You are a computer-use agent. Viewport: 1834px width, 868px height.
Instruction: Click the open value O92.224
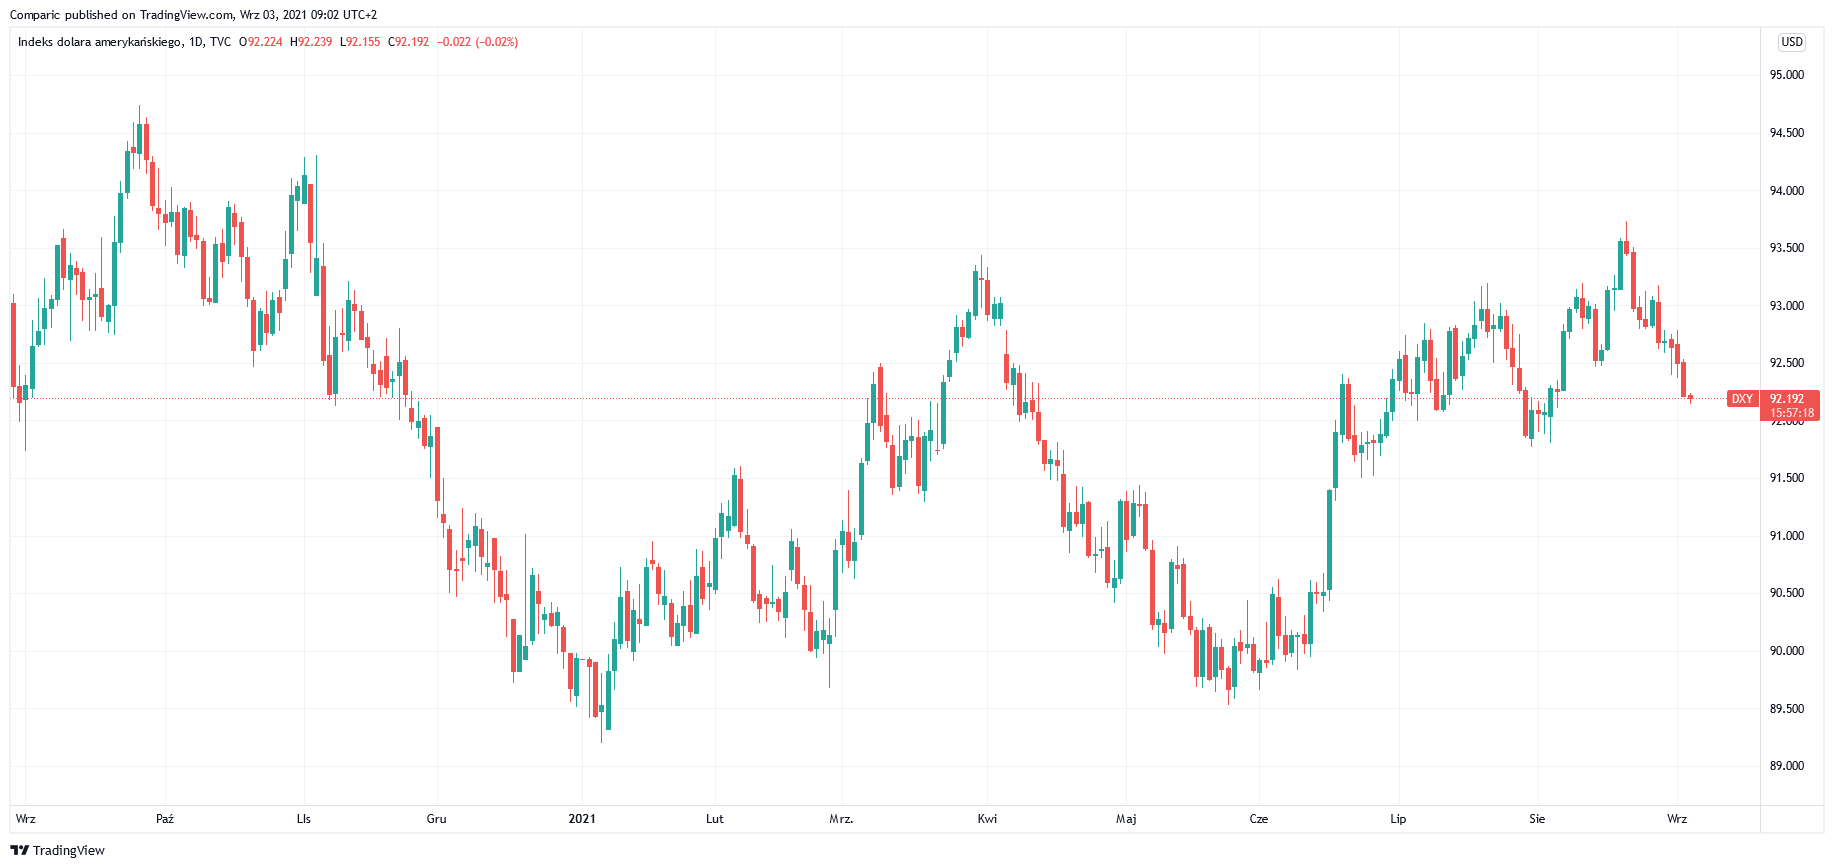point(260,42)
